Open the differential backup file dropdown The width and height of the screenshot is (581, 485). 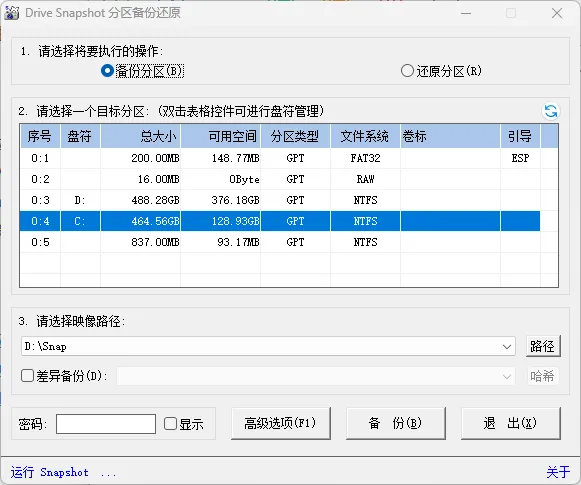coord(507,376)
